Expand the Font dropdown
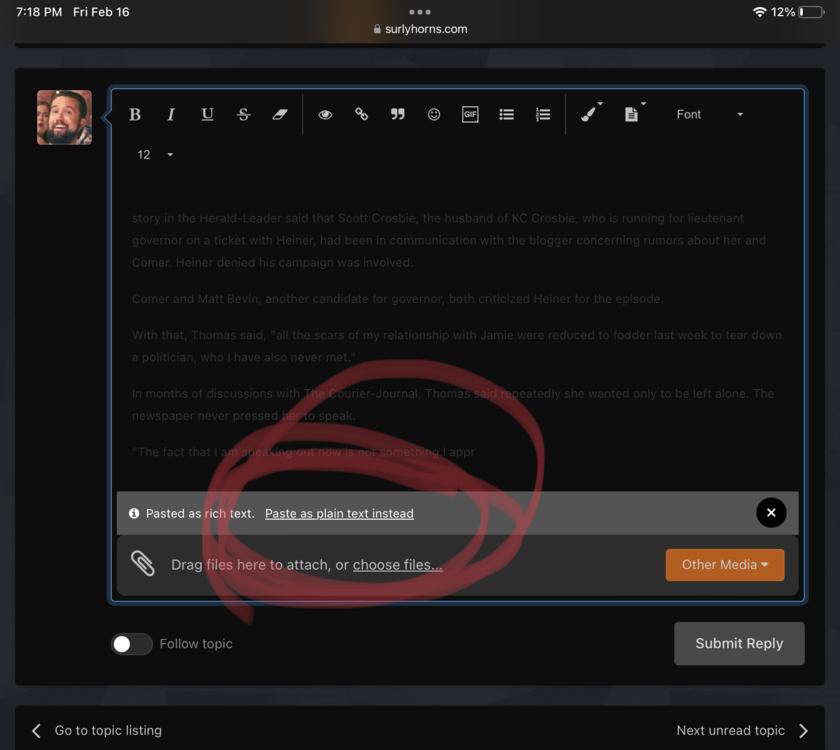840x750 pixels. 709,115
